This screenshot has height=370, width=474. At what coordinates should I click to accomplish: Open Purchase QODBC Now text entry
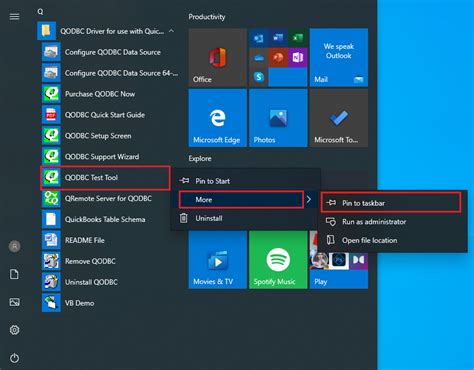(100, 94)
